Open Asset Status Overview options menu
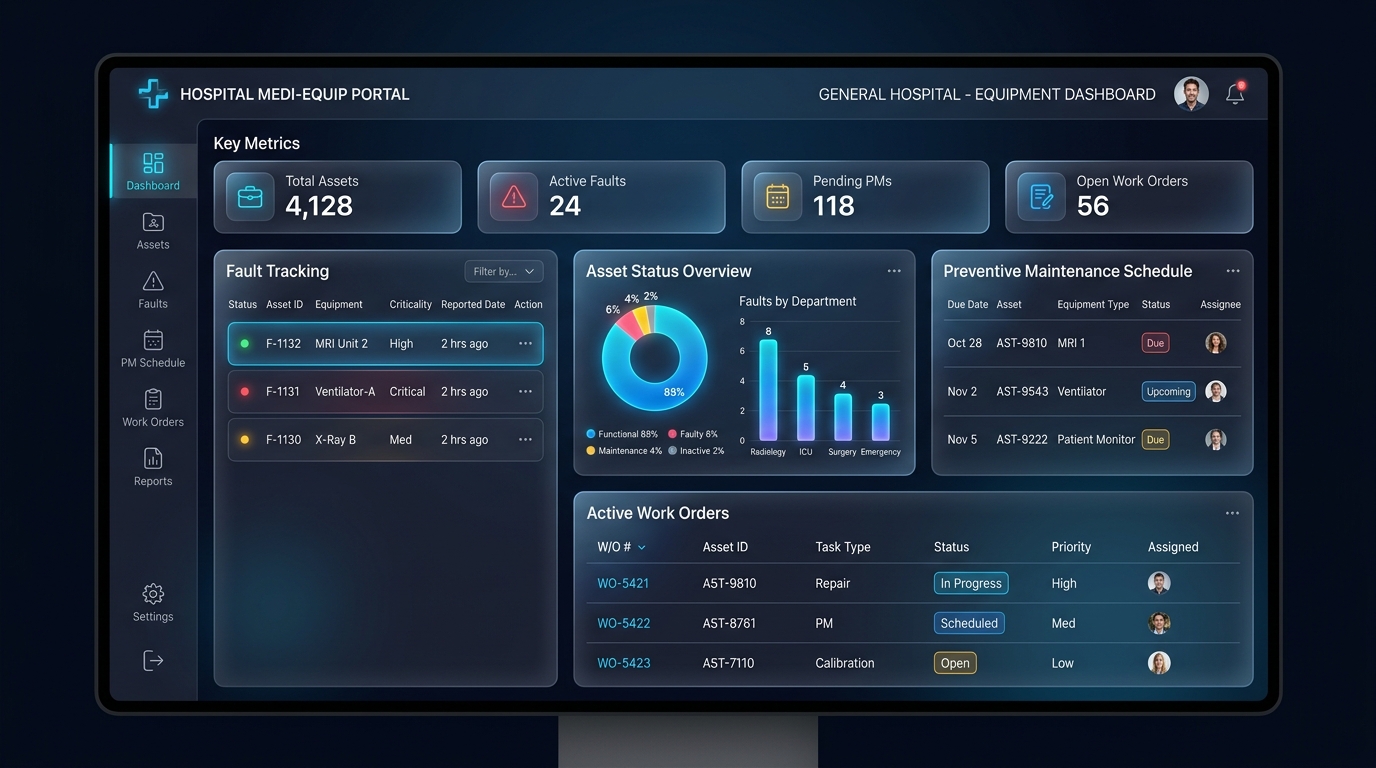Viewport: 1376px width, 768px height. click(x=894, y=271)
